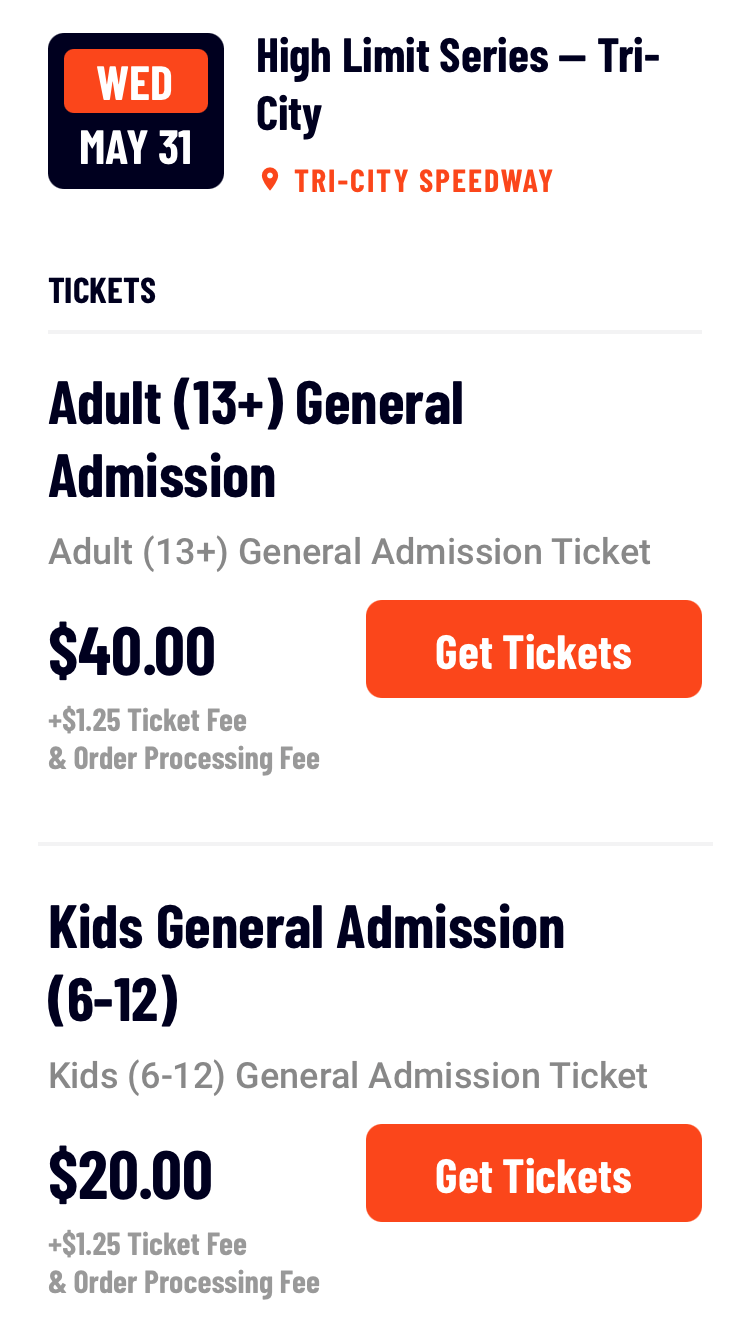Click the Kids (6-12) General Admission Ticket description
Screen dimensions: 750x1334
(348, 1075)
